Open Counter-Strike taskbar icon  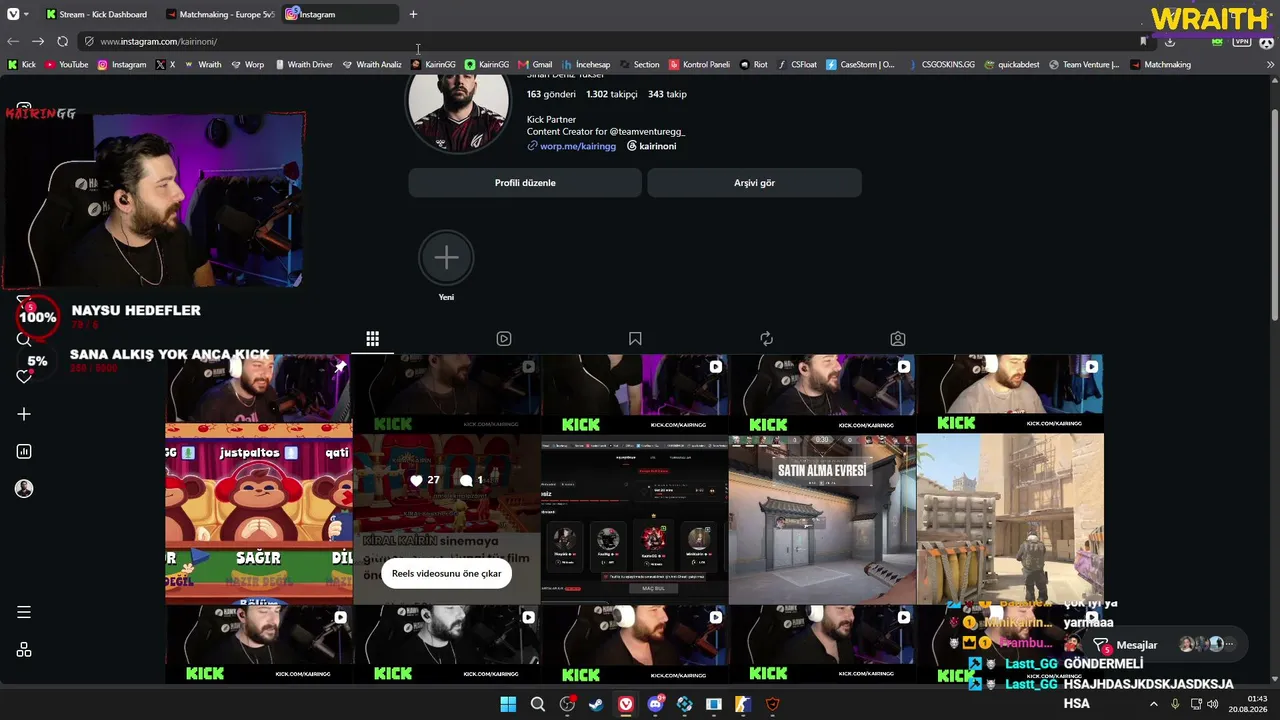[743, 704]
